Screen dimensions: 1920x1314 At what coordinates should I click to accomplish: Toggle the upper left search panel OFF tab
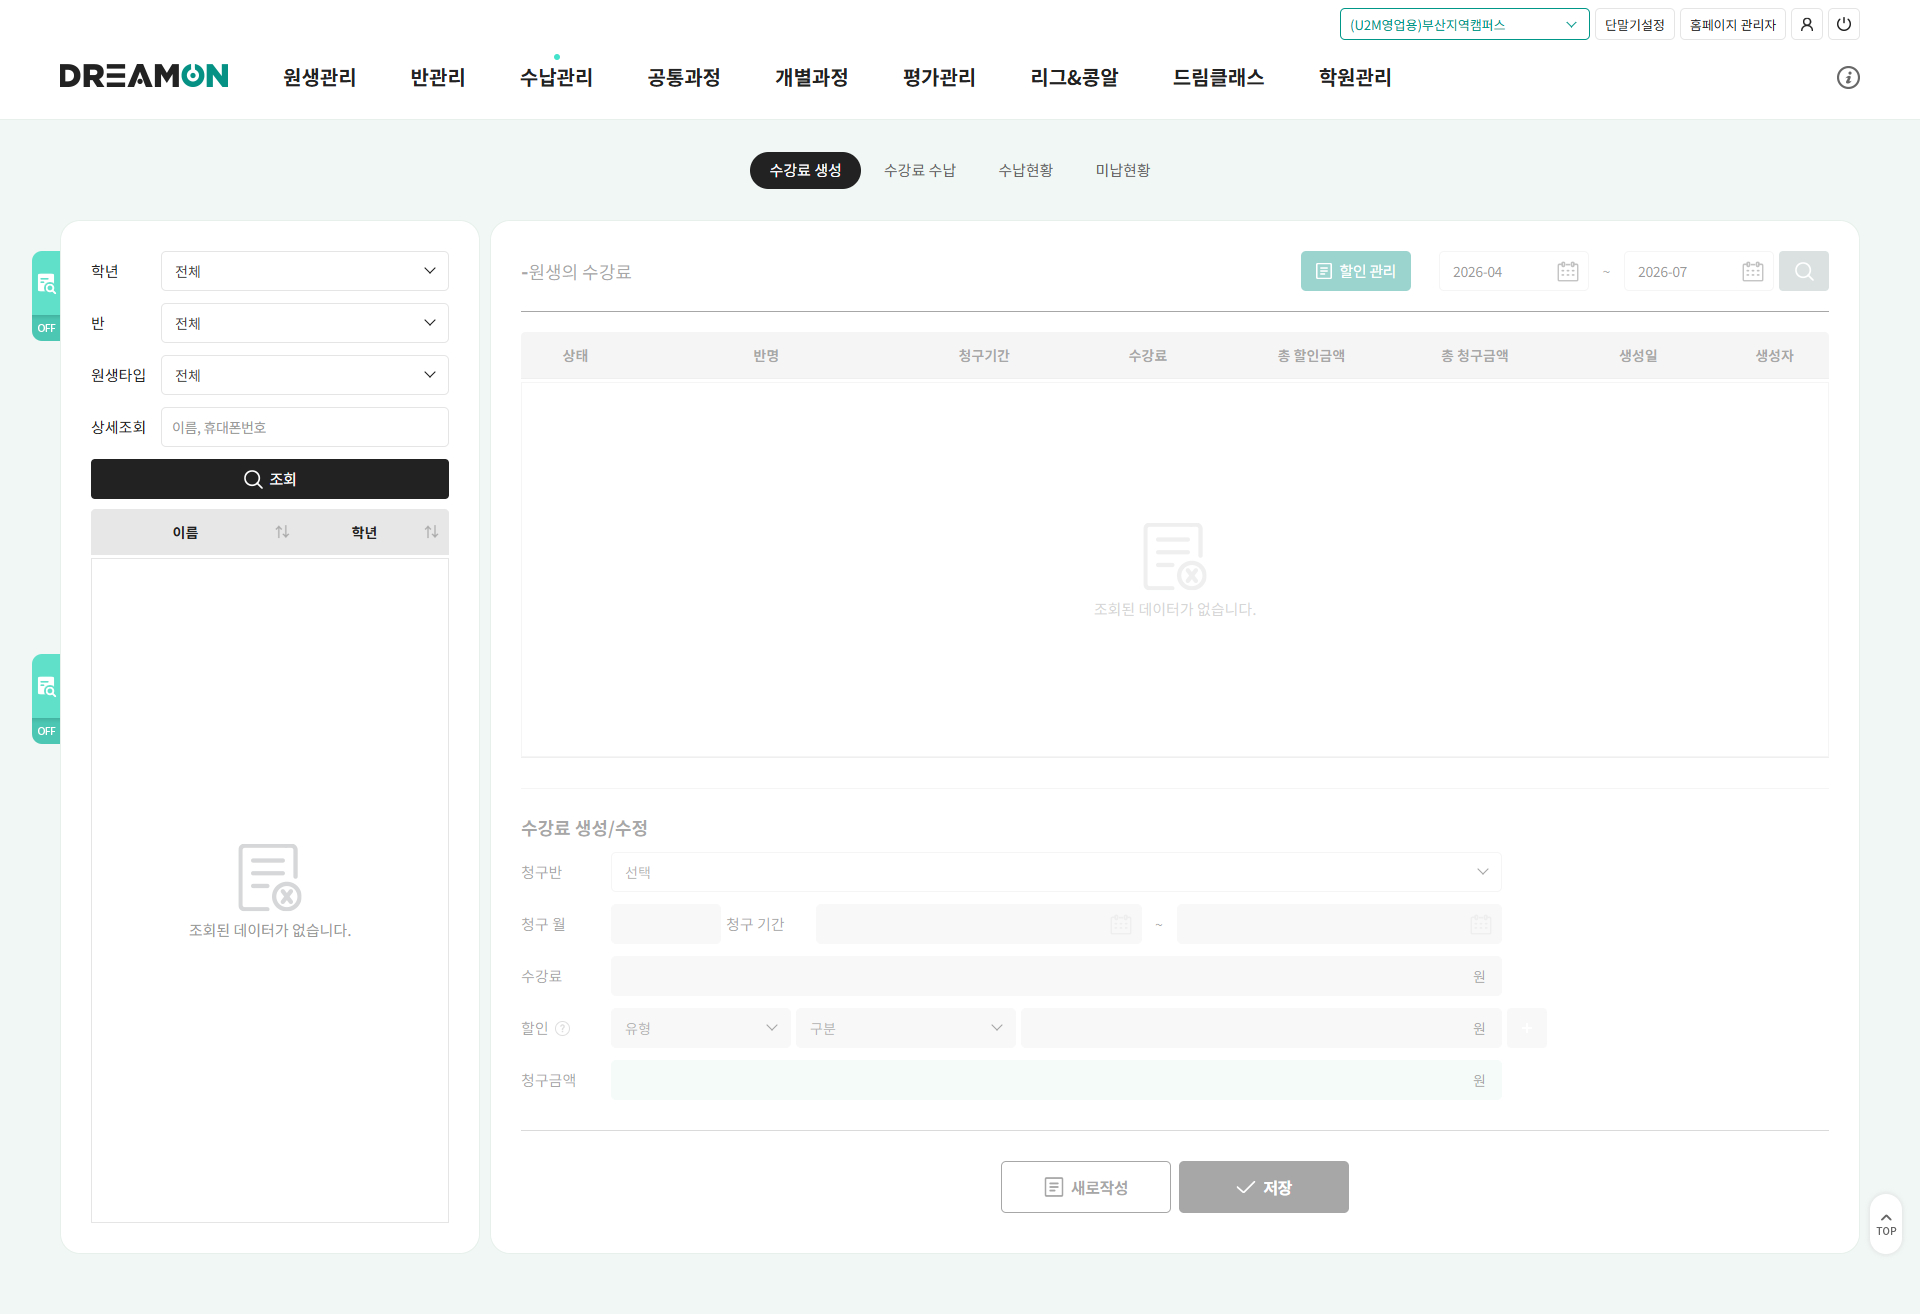[46, 296]
